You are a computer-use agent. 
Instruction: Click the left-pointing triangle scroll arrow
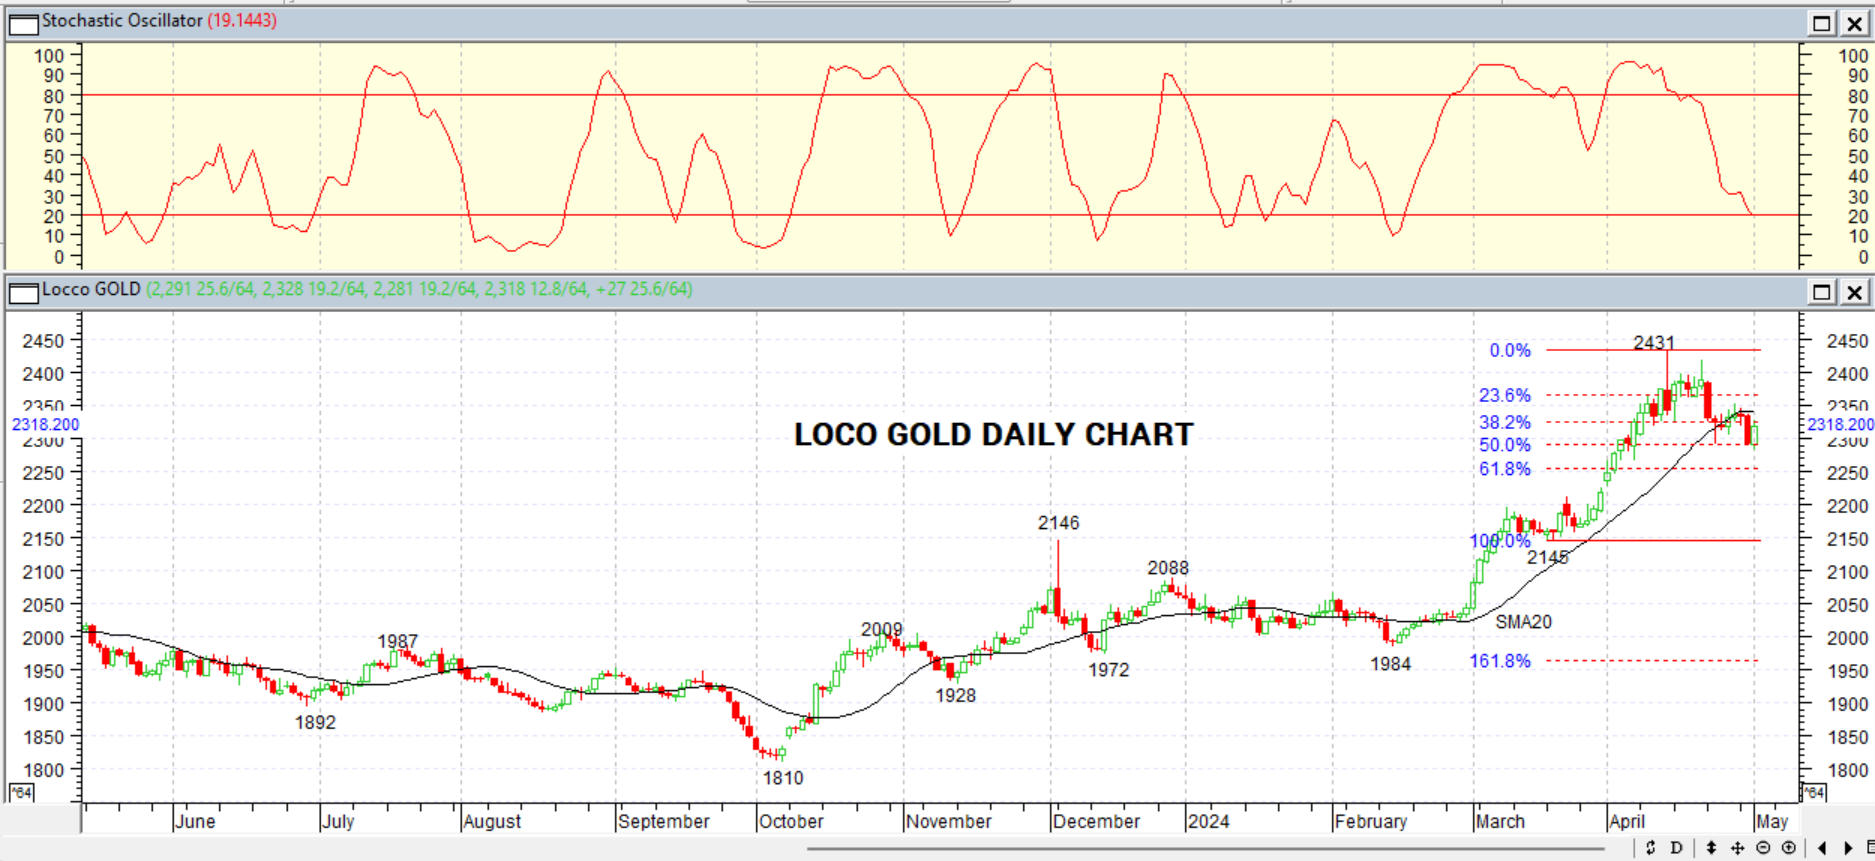[x=1822, y=848]
